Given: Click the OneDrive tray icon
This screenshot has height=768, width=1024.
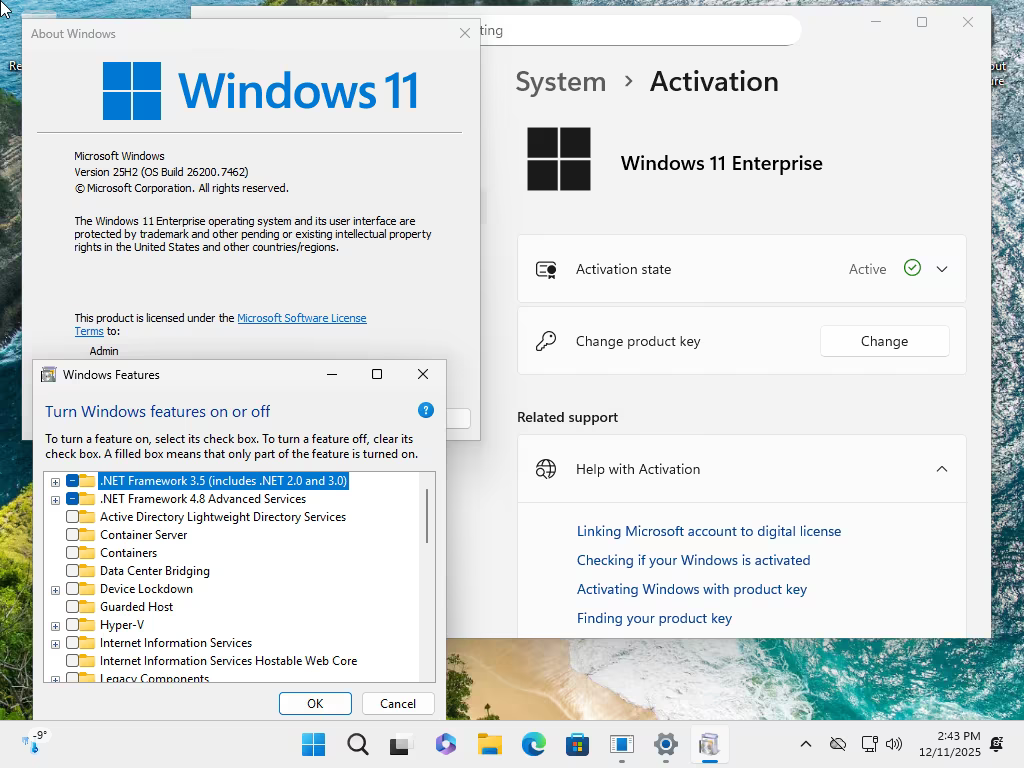Looking at the screenshot, I should click(838, 744).
